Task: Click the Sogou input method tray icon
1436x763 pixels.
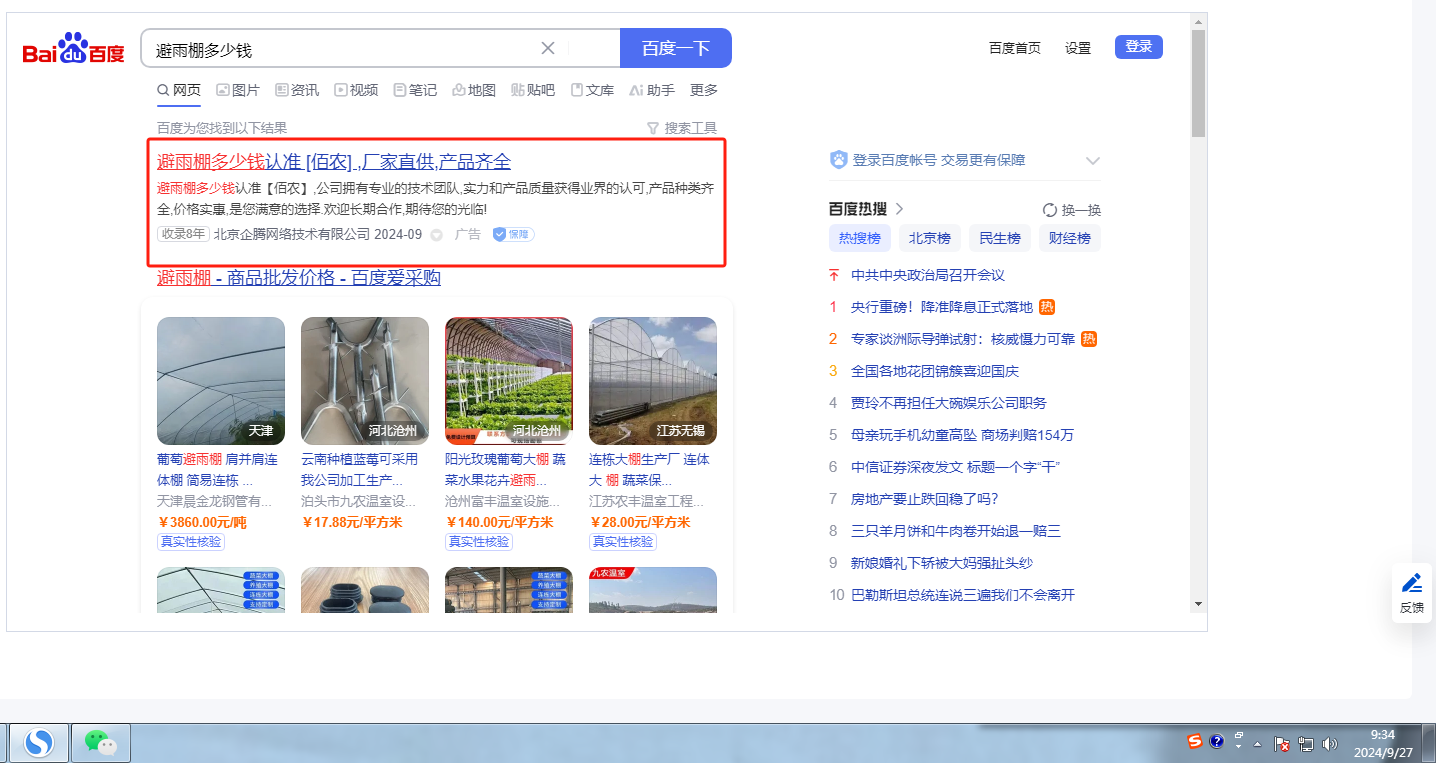Action: pyautogui.click(x=1195, y=741)
